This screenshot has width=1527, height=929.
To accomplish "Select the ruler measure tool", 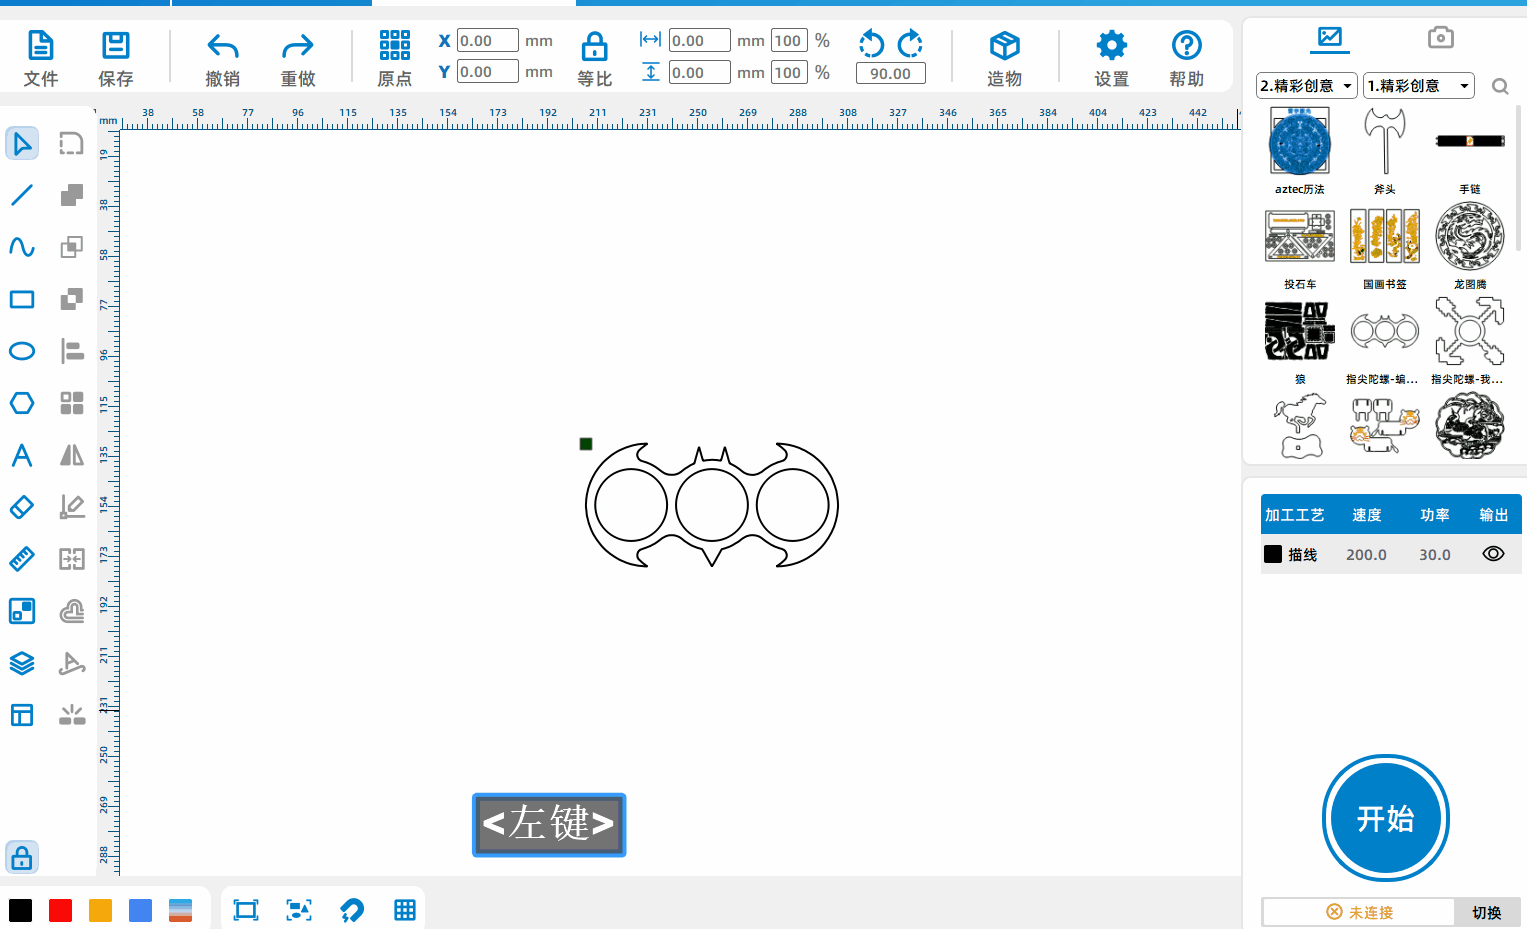I will point(22,559).
